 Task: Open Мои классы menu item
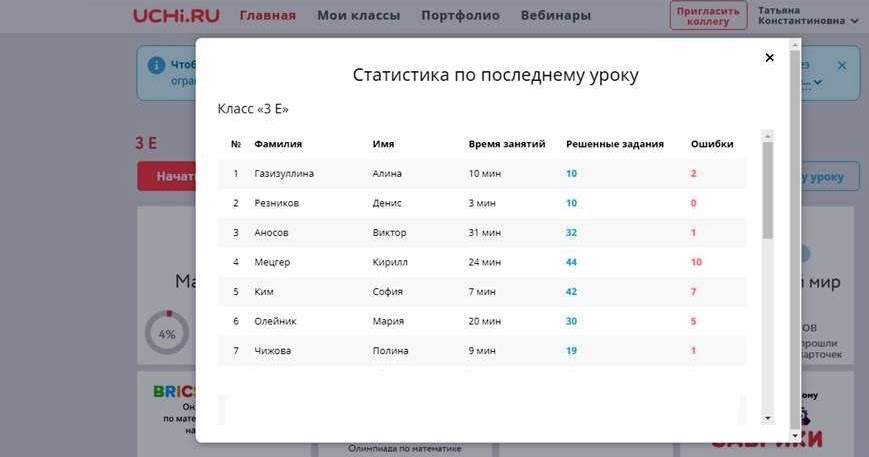[359, 16]
